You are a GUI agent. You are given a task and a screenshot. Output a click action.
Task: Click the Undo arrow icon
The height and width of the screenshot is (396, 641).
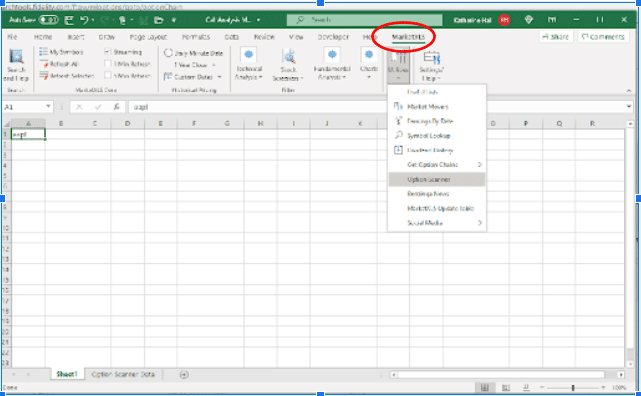click(84, 20)
